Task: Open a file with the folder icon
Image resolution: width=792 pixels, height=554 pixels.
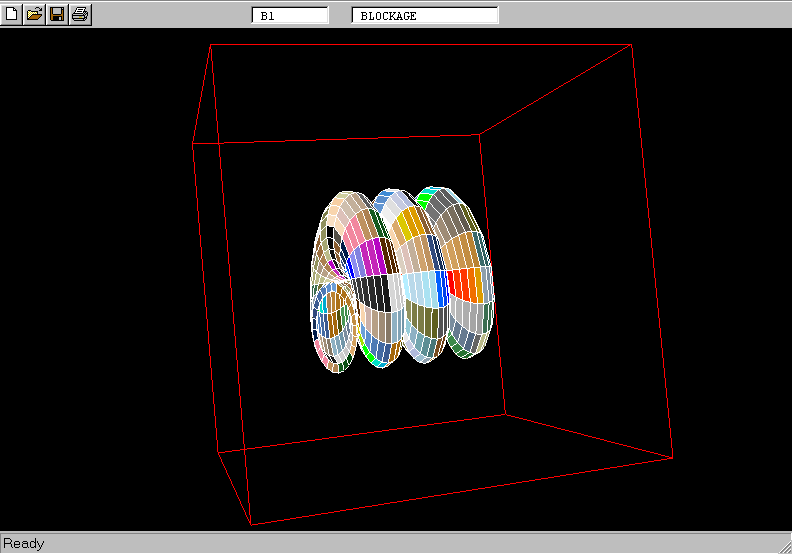Action: pos(34,14)
